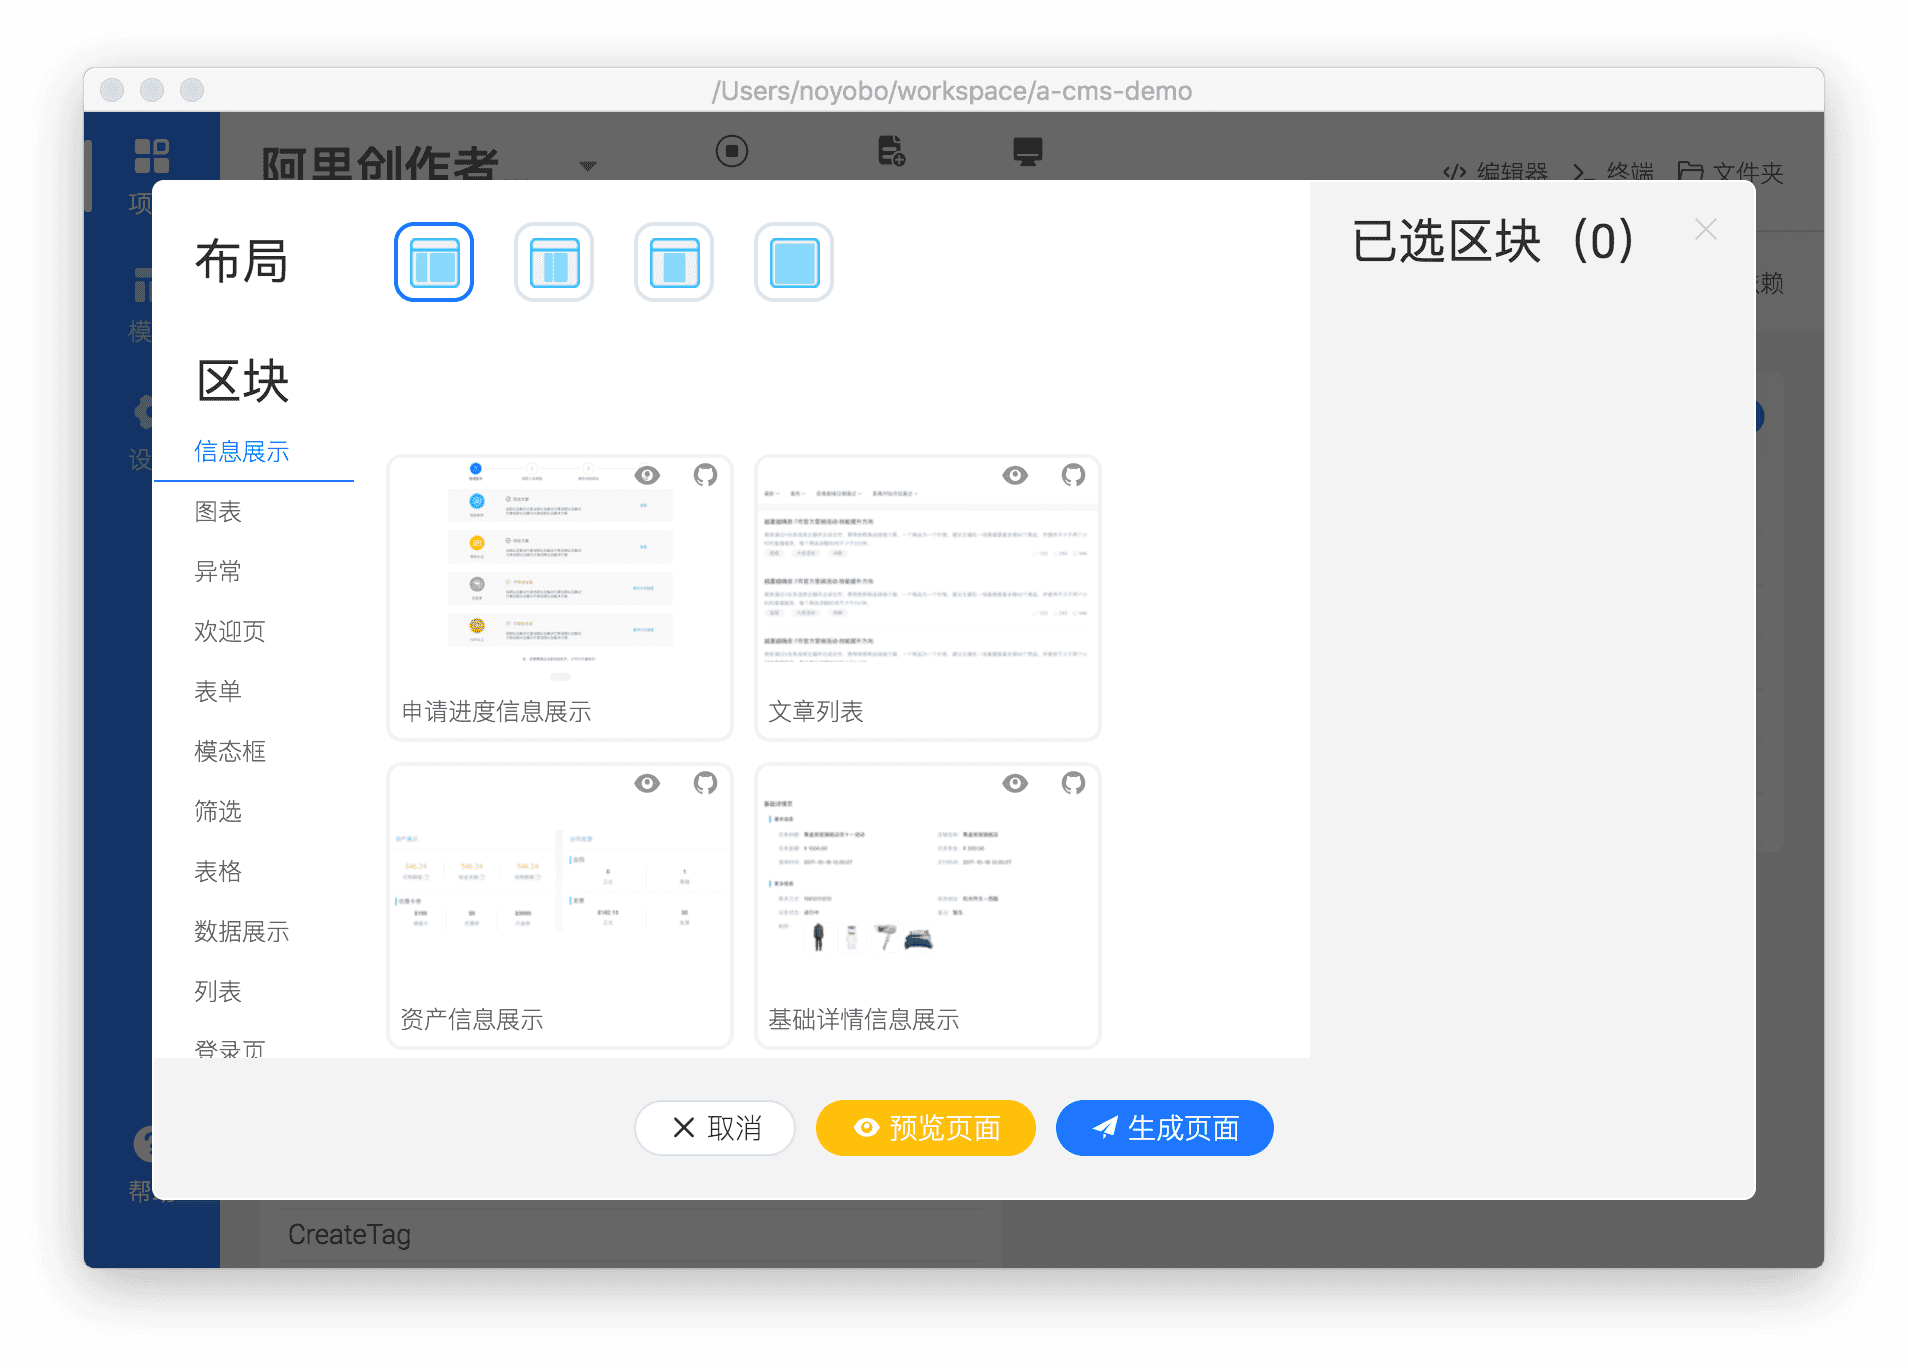Click the new page icon in background toolbar
Viewport: 1908px width, 1368px height.
891,151
